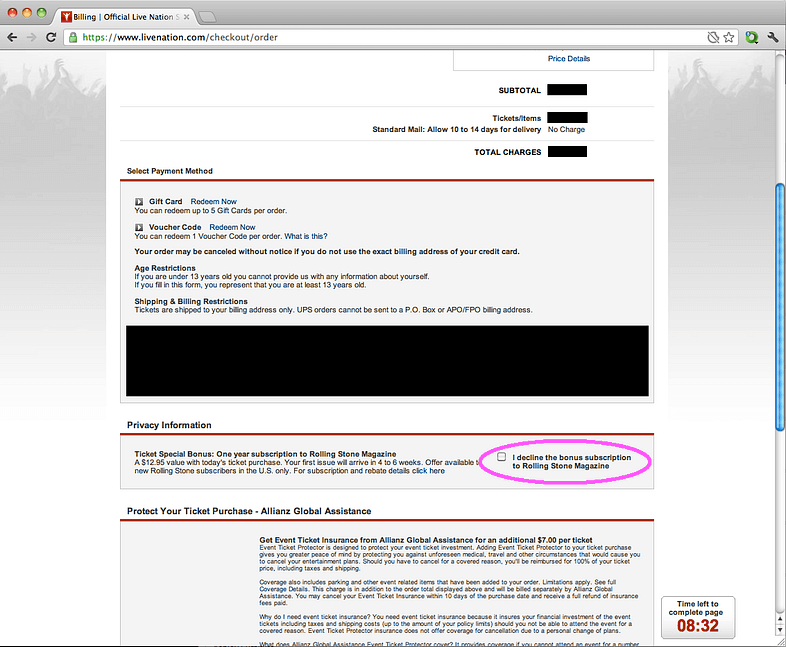
Task: Reload the checkout page
Action: pos(52,37)
